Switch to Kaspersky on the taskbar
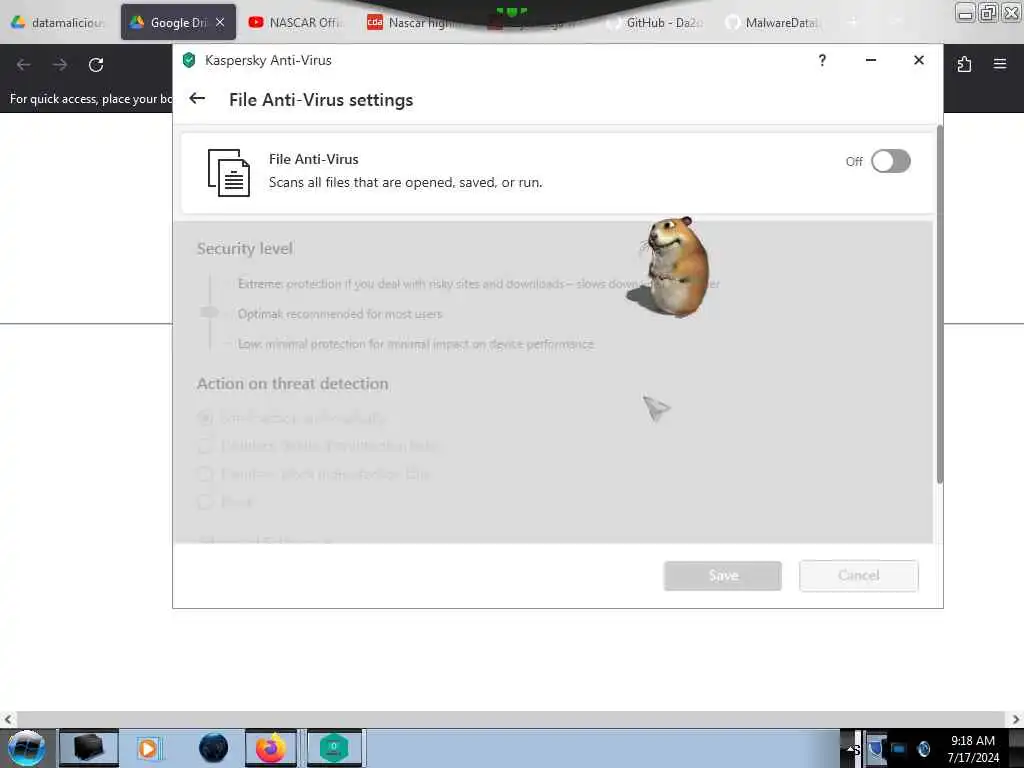This screenshot has width=1024, height=768. click(334, 748)
